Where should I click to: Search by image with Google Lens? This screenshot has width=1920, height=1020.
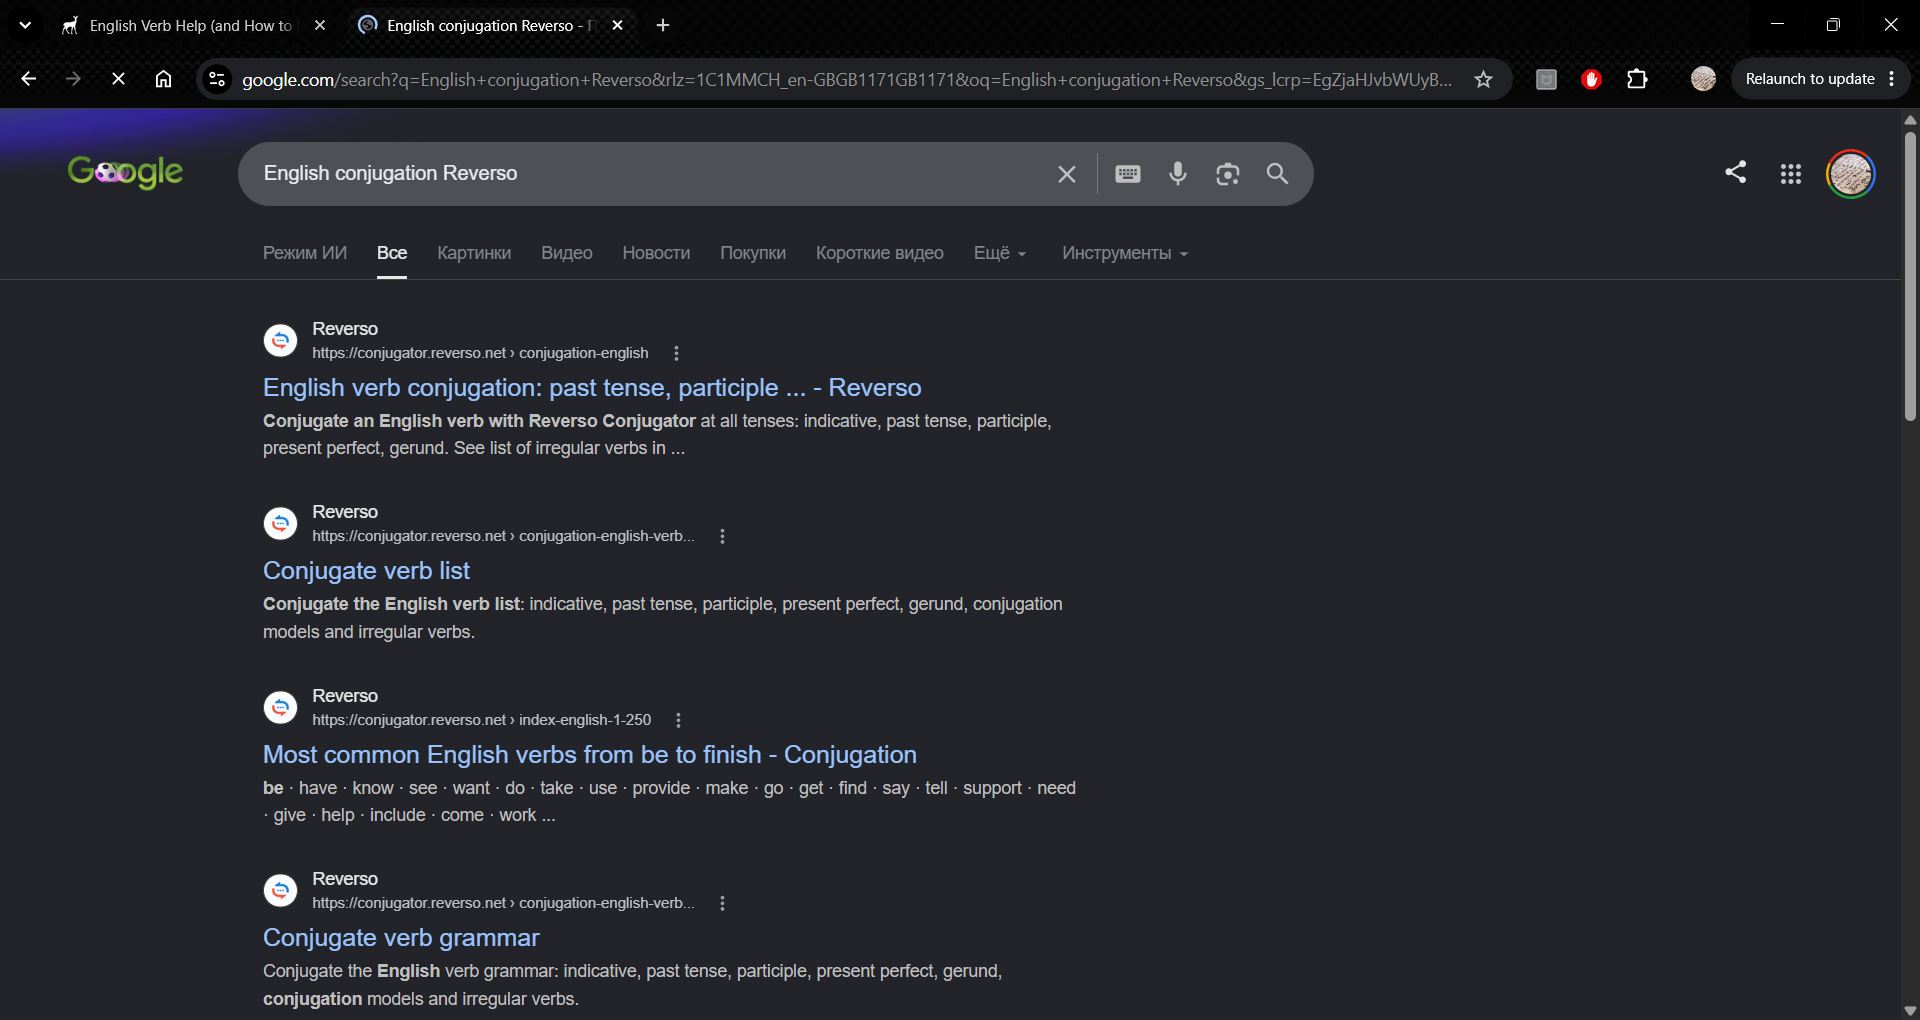pos(1228,174)
